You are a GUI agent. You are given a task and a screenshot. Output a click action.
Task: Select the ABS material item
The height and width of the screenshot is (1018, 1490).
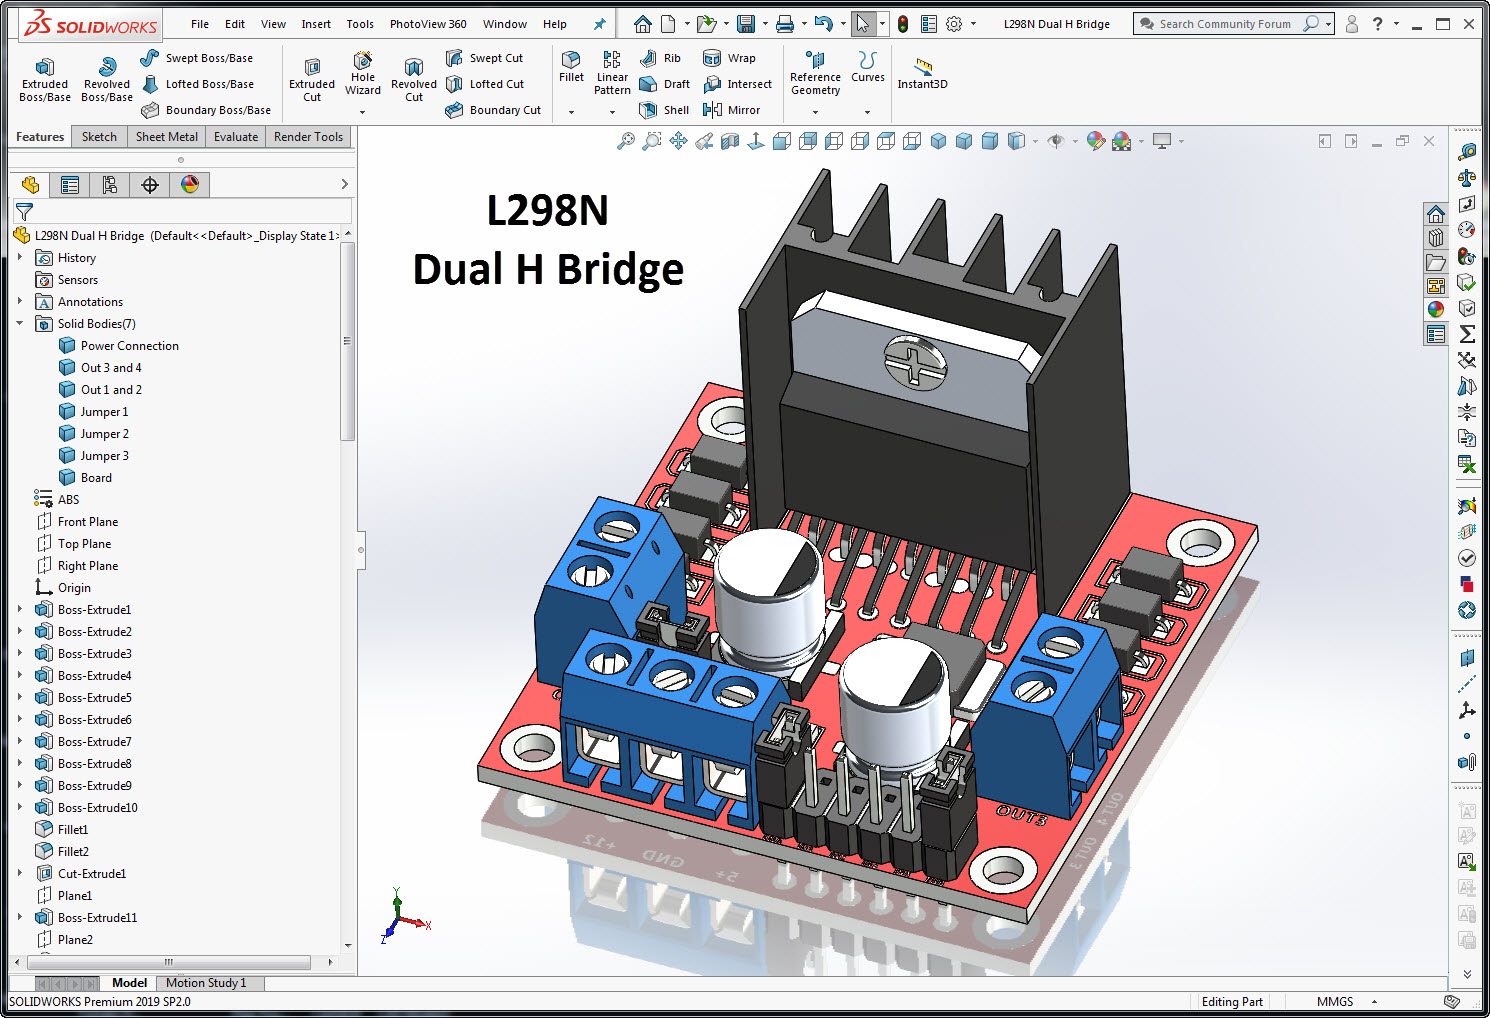point(68,500)
